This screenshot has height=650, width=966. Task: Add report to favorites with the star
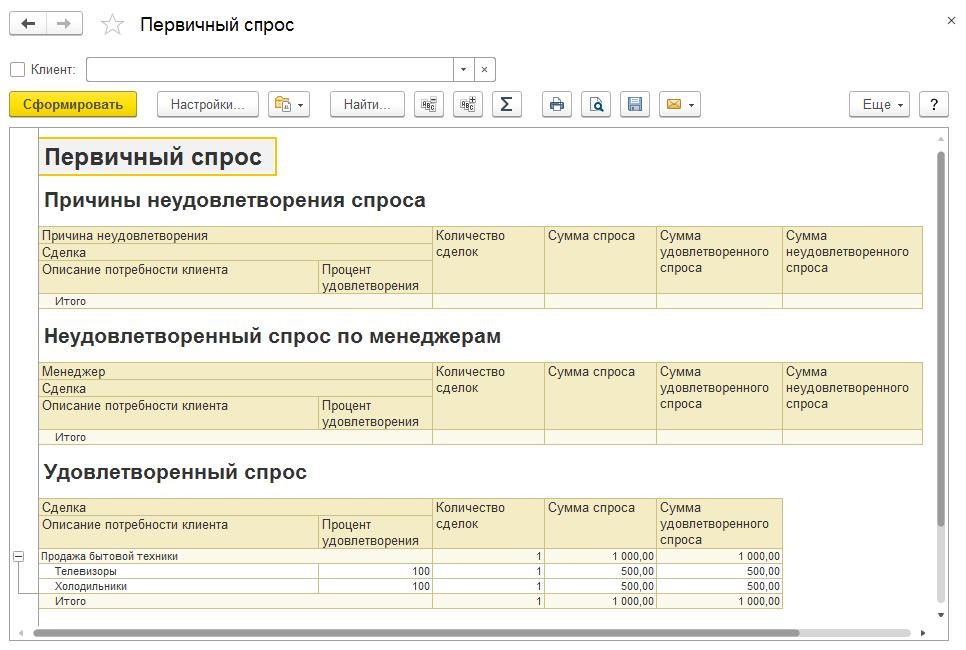[112, 25]
